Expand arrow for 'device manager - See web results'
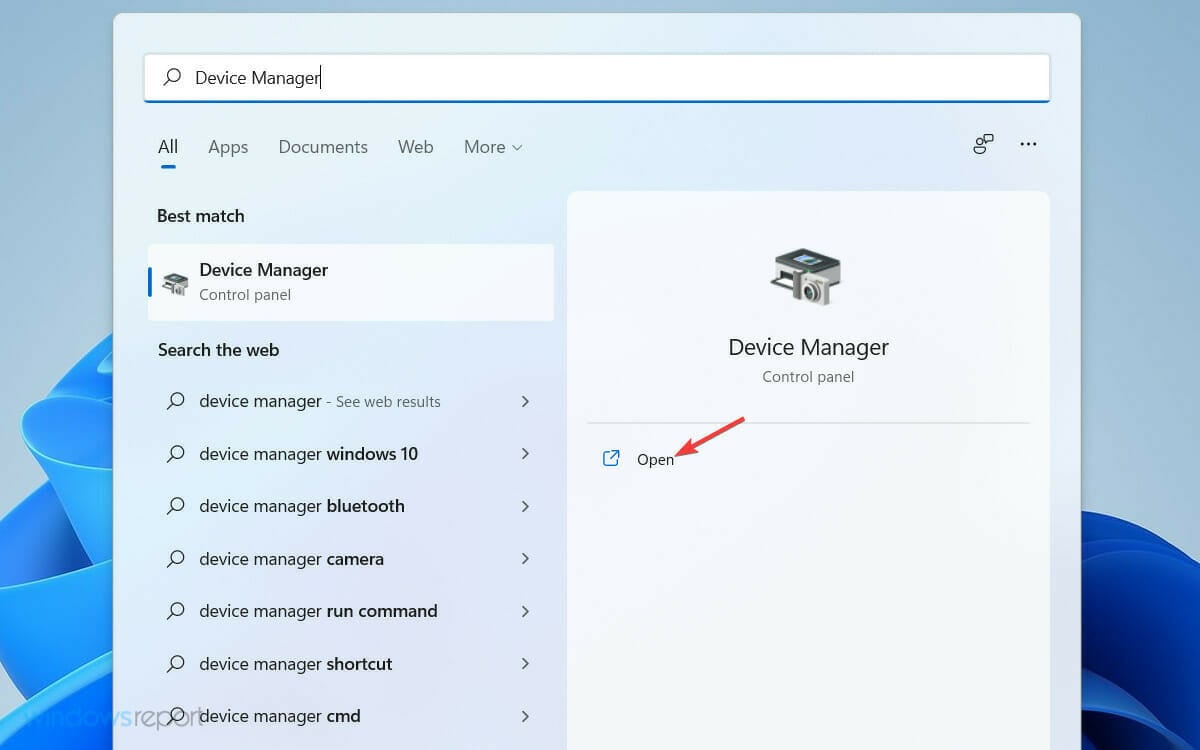This screenshot has height=750, width=1200. click(525, 401)
